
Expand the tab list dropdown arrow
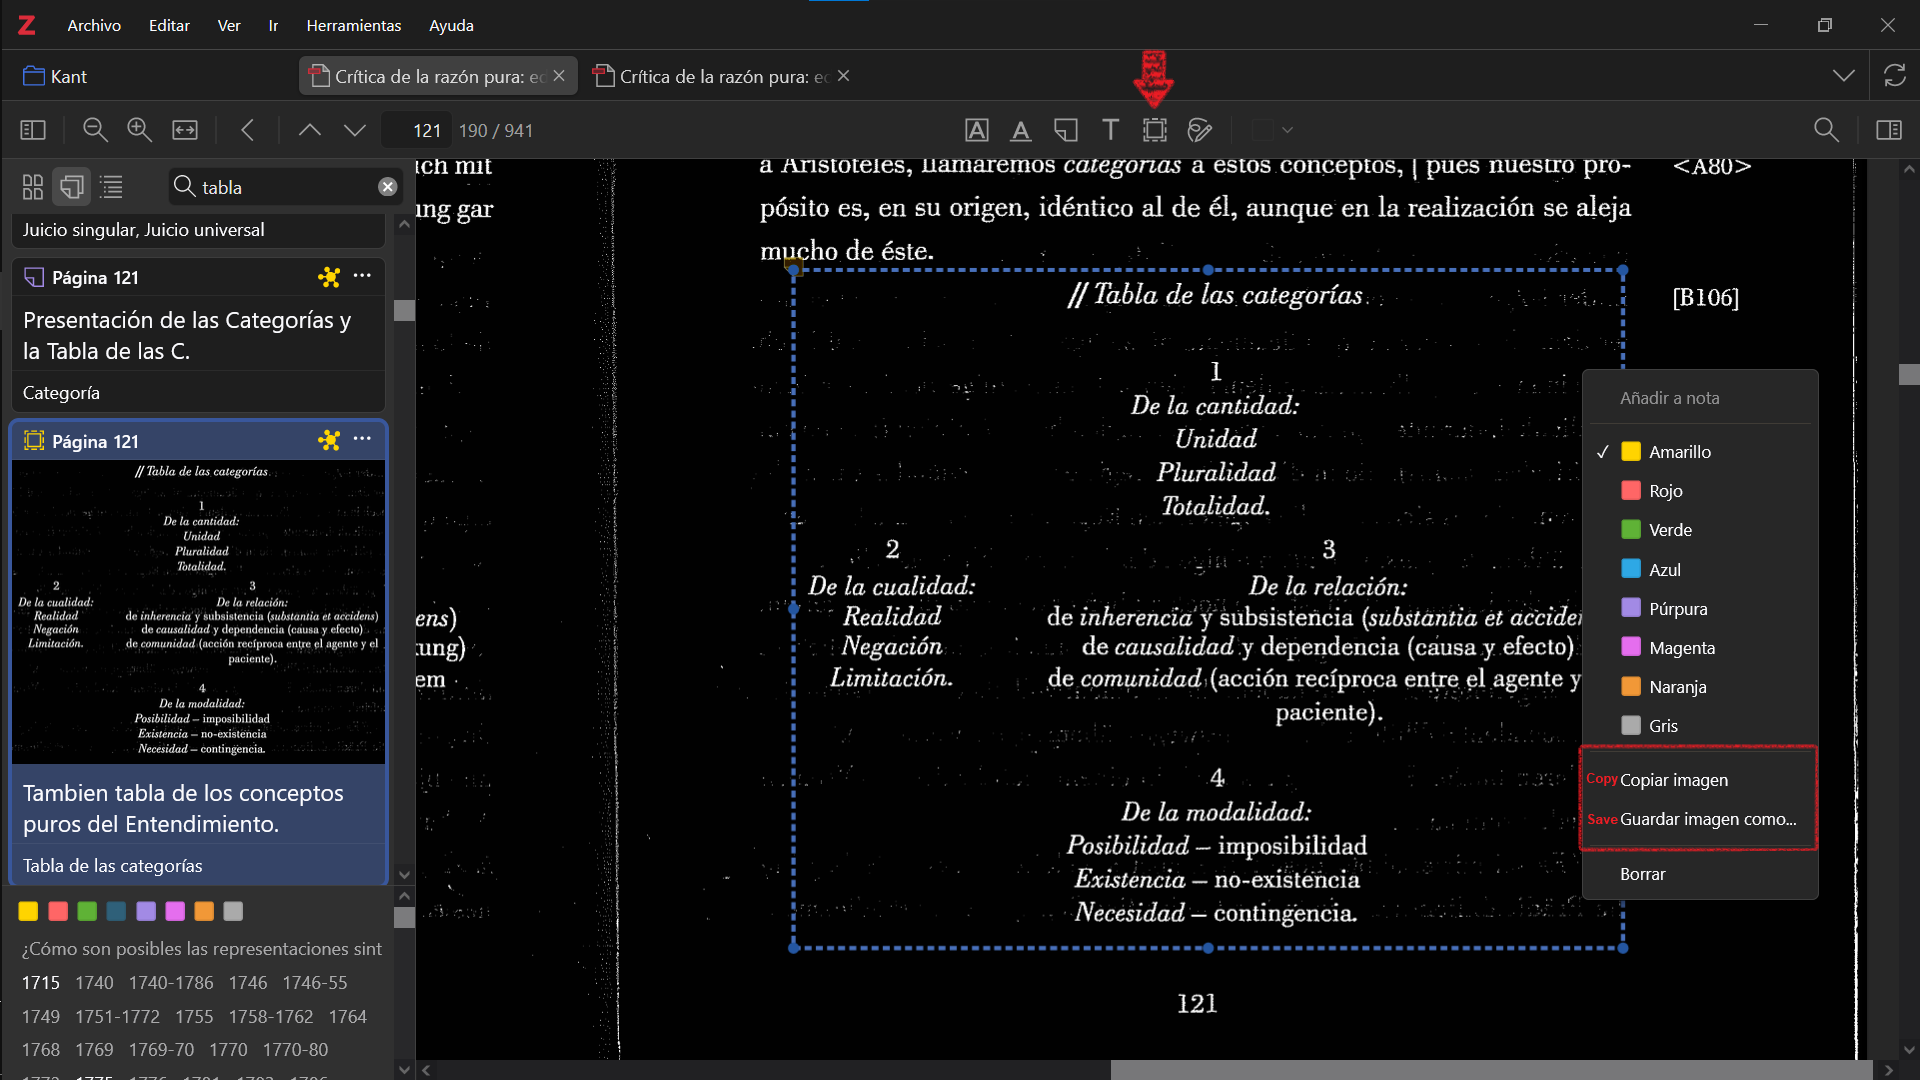1844,76
